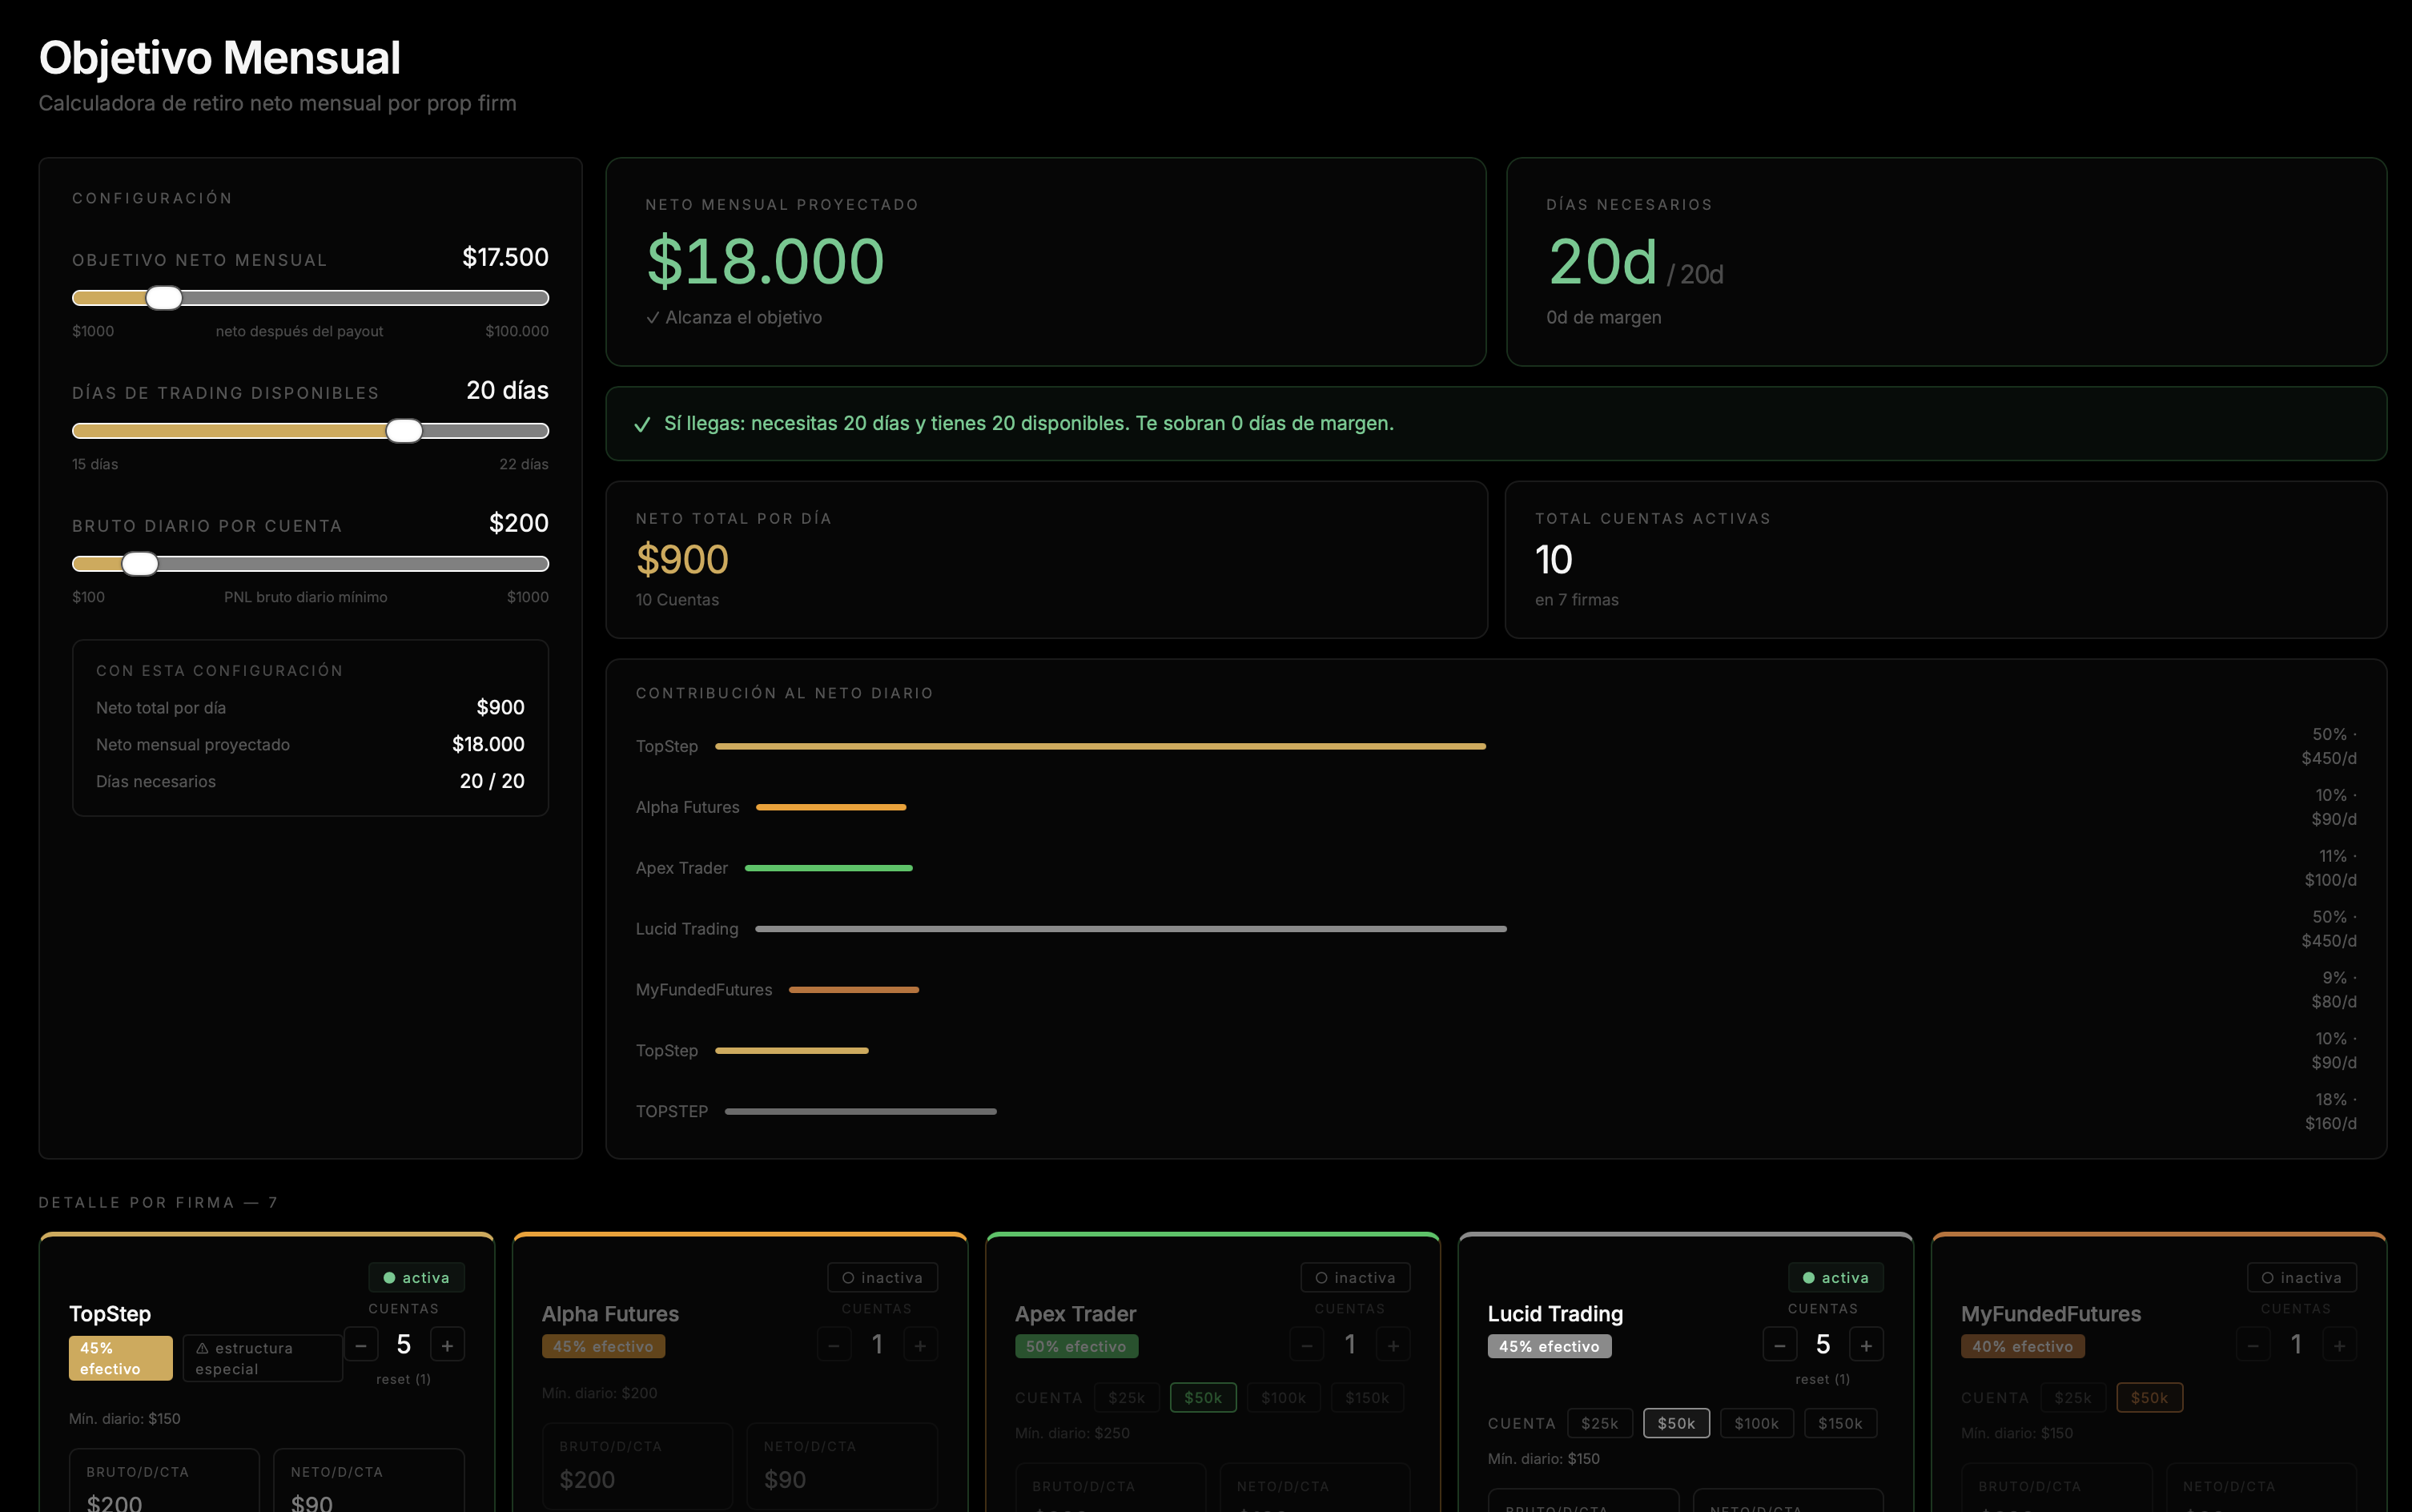Image resolution: width=2412 pixels, height=1512 pixels.
Task: Click the TopStep 45% efectivo badge
Action: 120,1358
